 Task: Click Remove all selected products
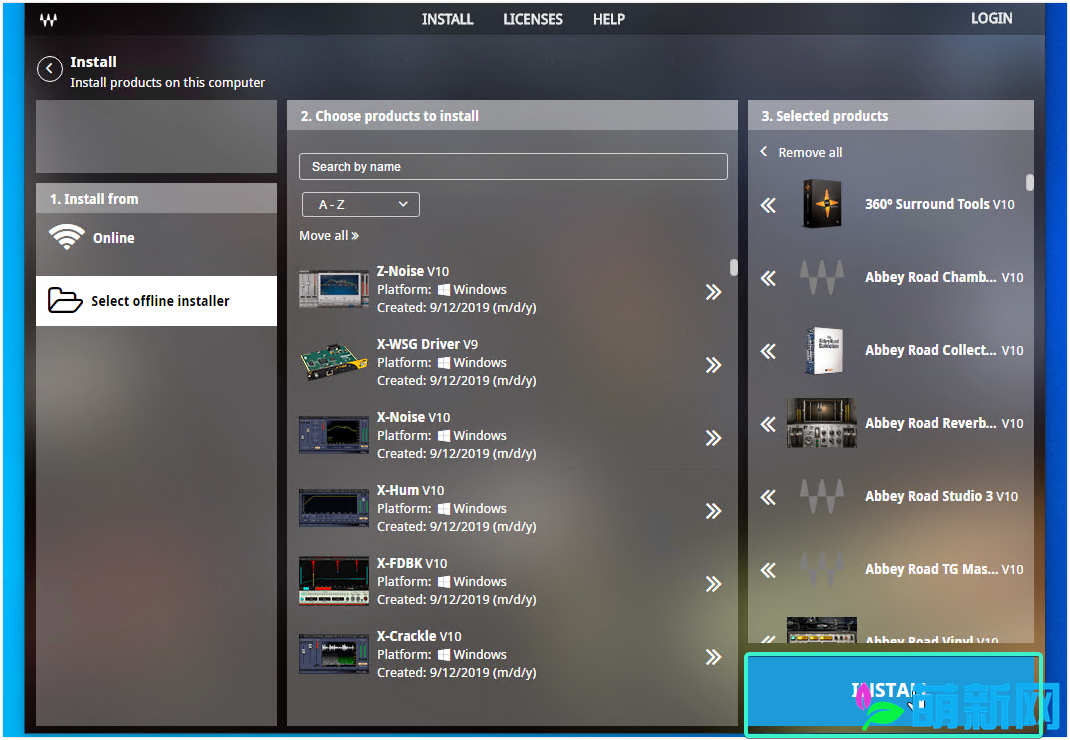(802, 152)
